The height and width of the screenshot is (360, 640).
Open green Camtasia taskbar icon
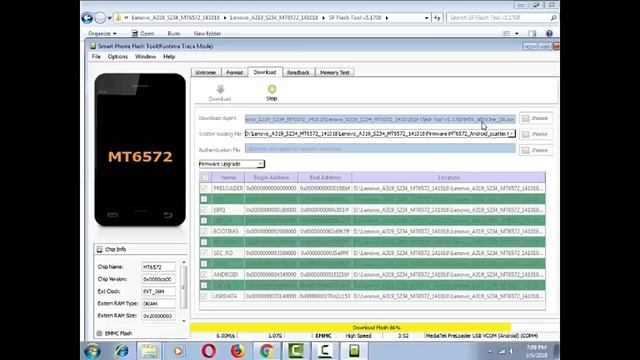coord(296,351)
